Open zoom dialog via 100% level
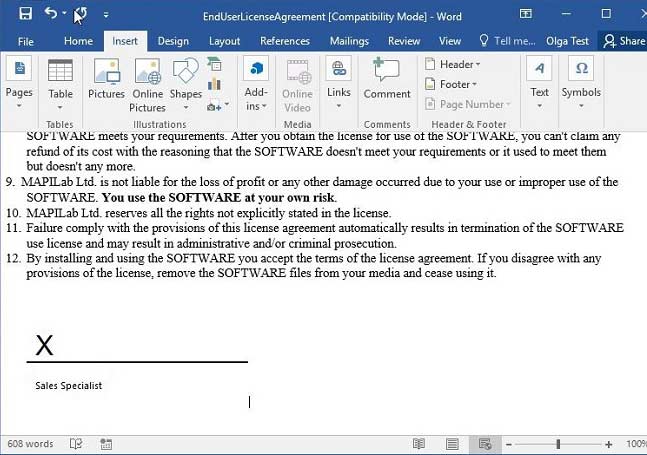 coord(636,444)
